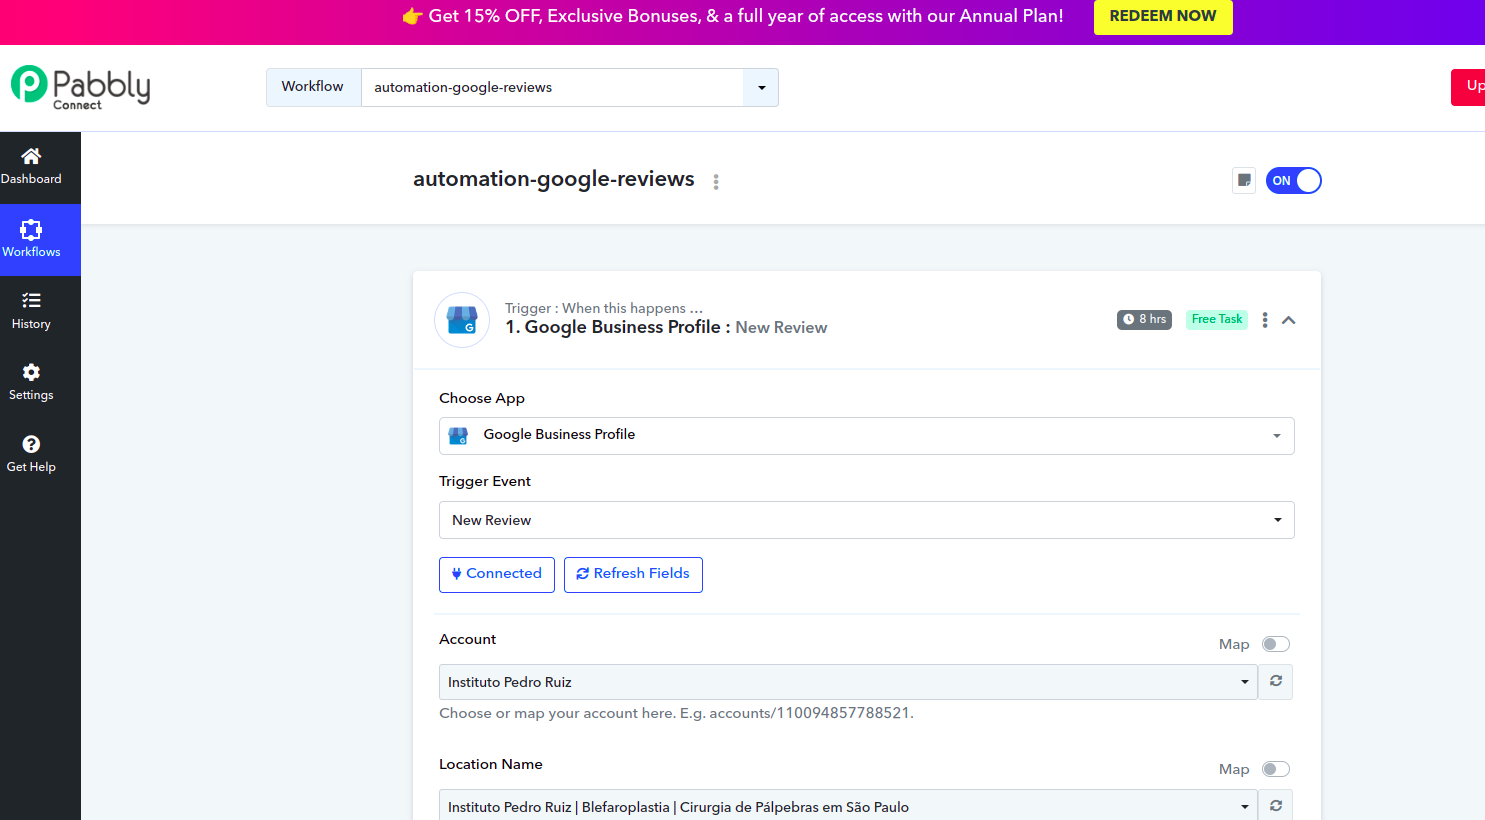
Task: Open the Choose App dropdown
Action: [867, 436]
